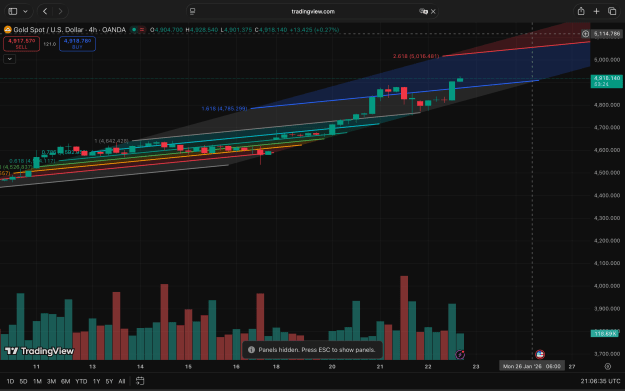Screen dimensions: 625x391
Task: Click the page settings icon in address bar
Action: 193,11
